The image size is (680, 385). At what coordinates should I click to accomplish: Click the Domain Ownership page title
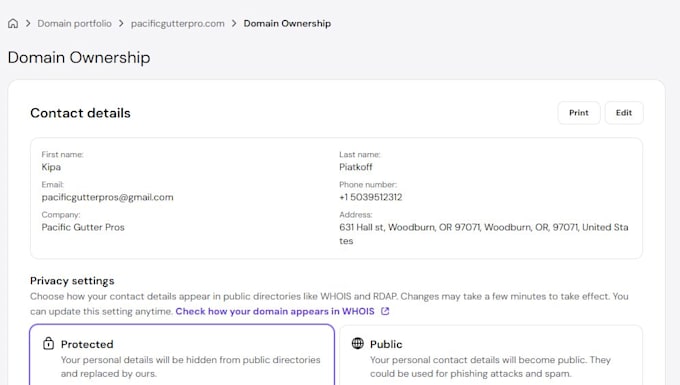(79, 57)
